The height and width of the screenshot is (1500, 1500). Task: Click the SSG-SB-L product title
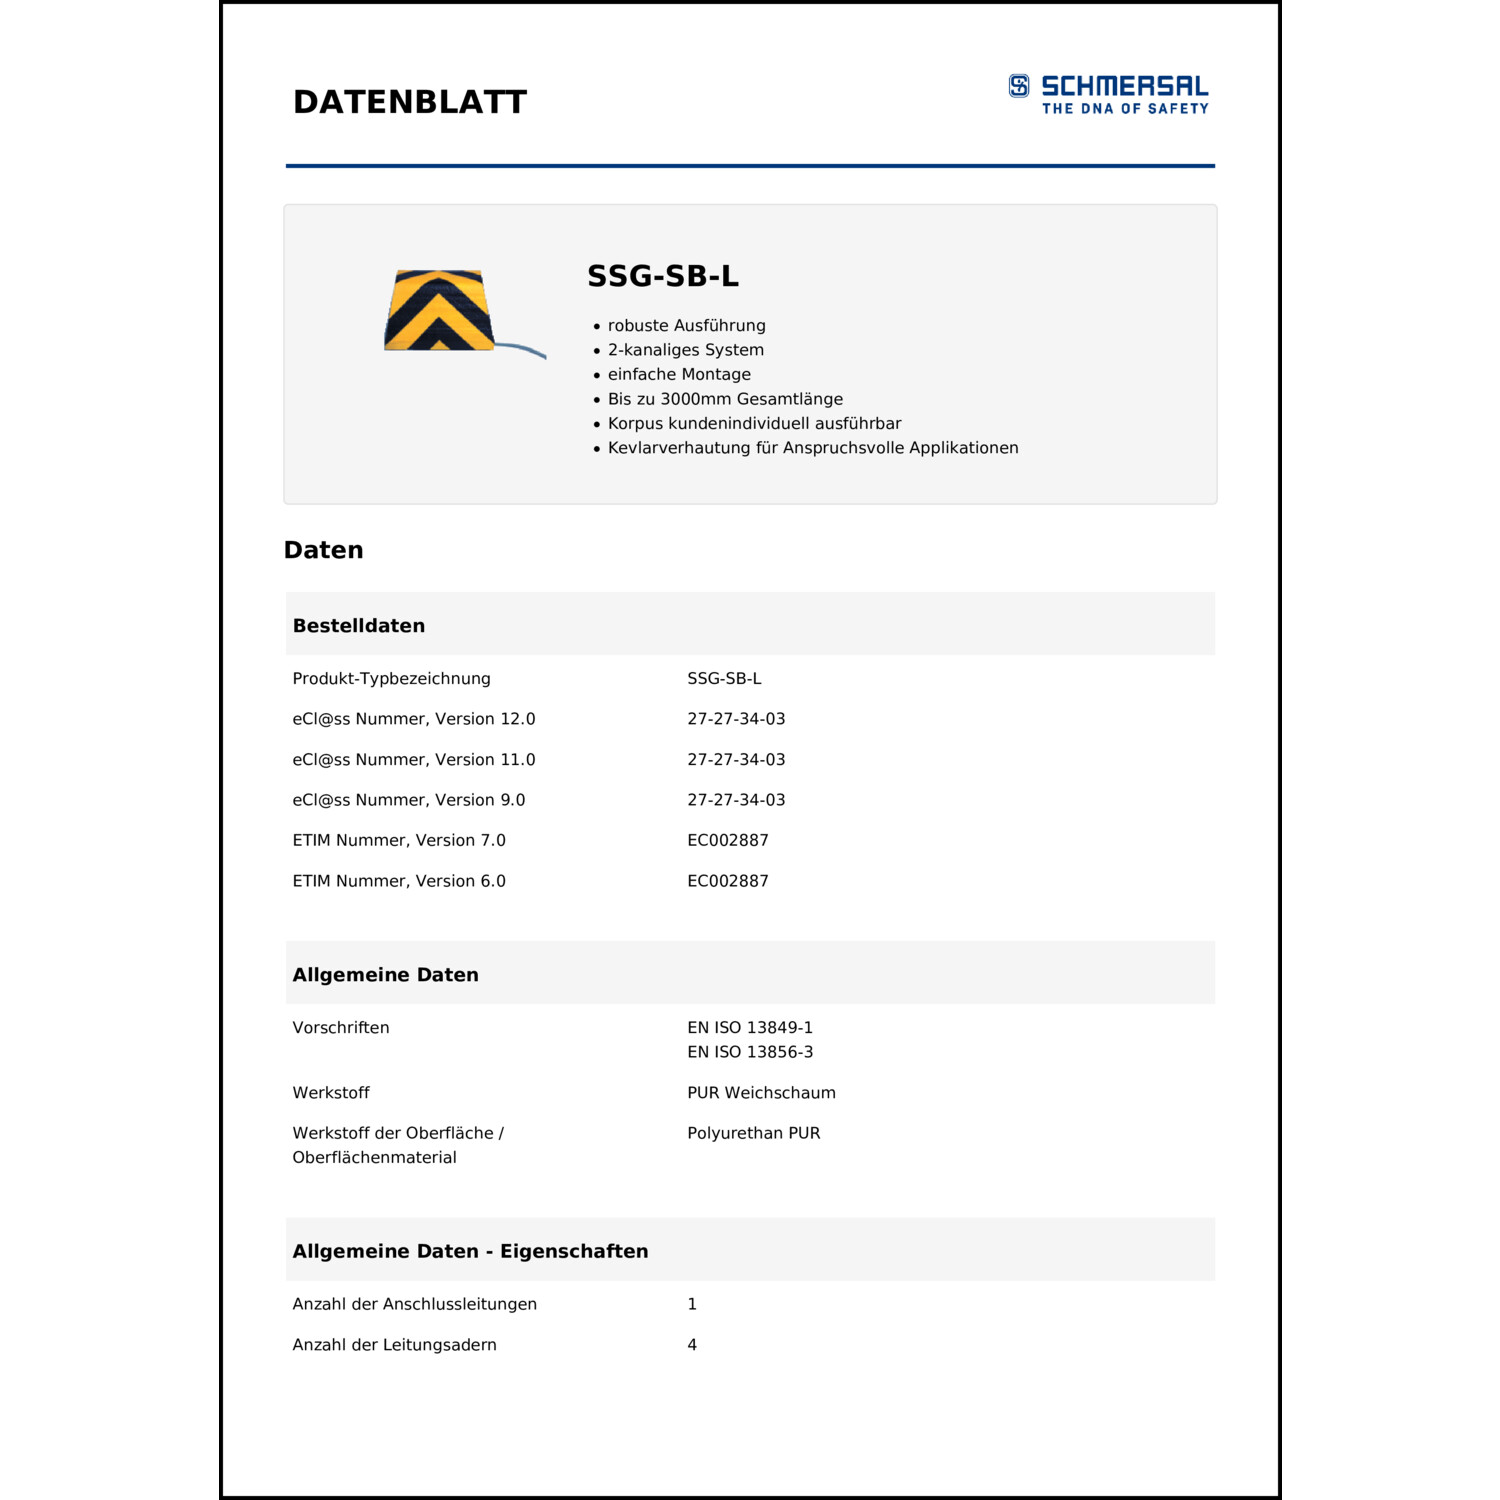tap(662, 276)
